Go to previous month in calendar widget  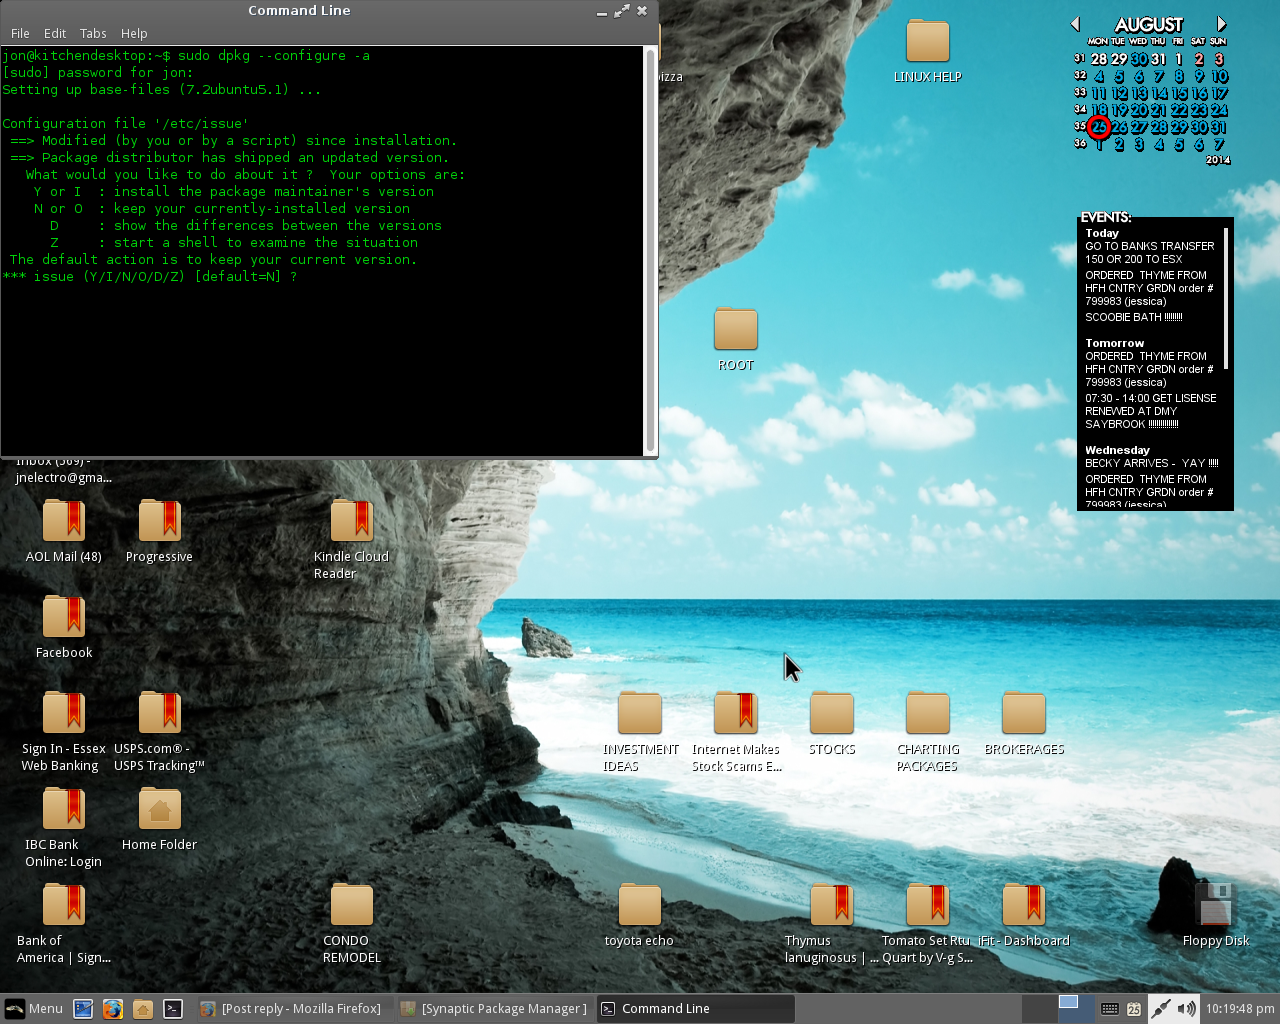(x=1076, y=24)
